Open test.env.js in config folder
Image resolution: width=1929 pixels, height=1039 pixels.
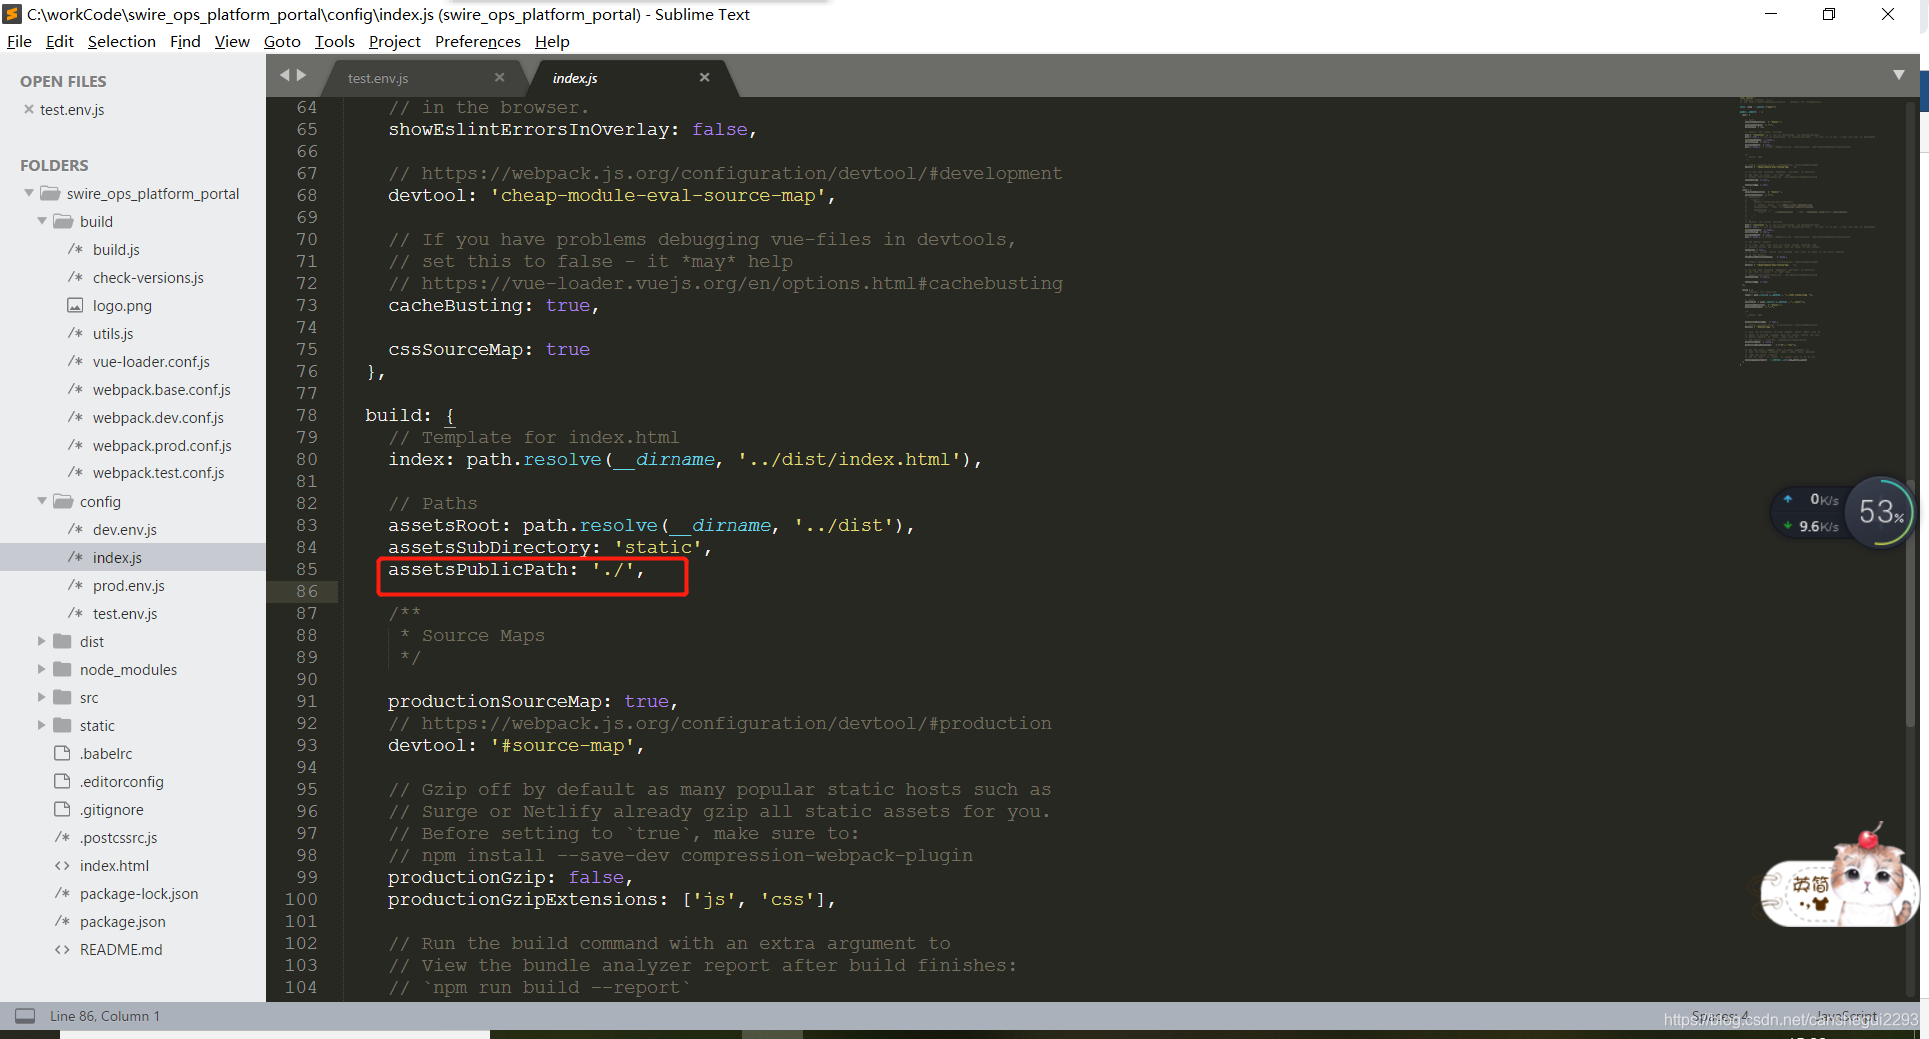pyautogui.click(x=125, y=613)
